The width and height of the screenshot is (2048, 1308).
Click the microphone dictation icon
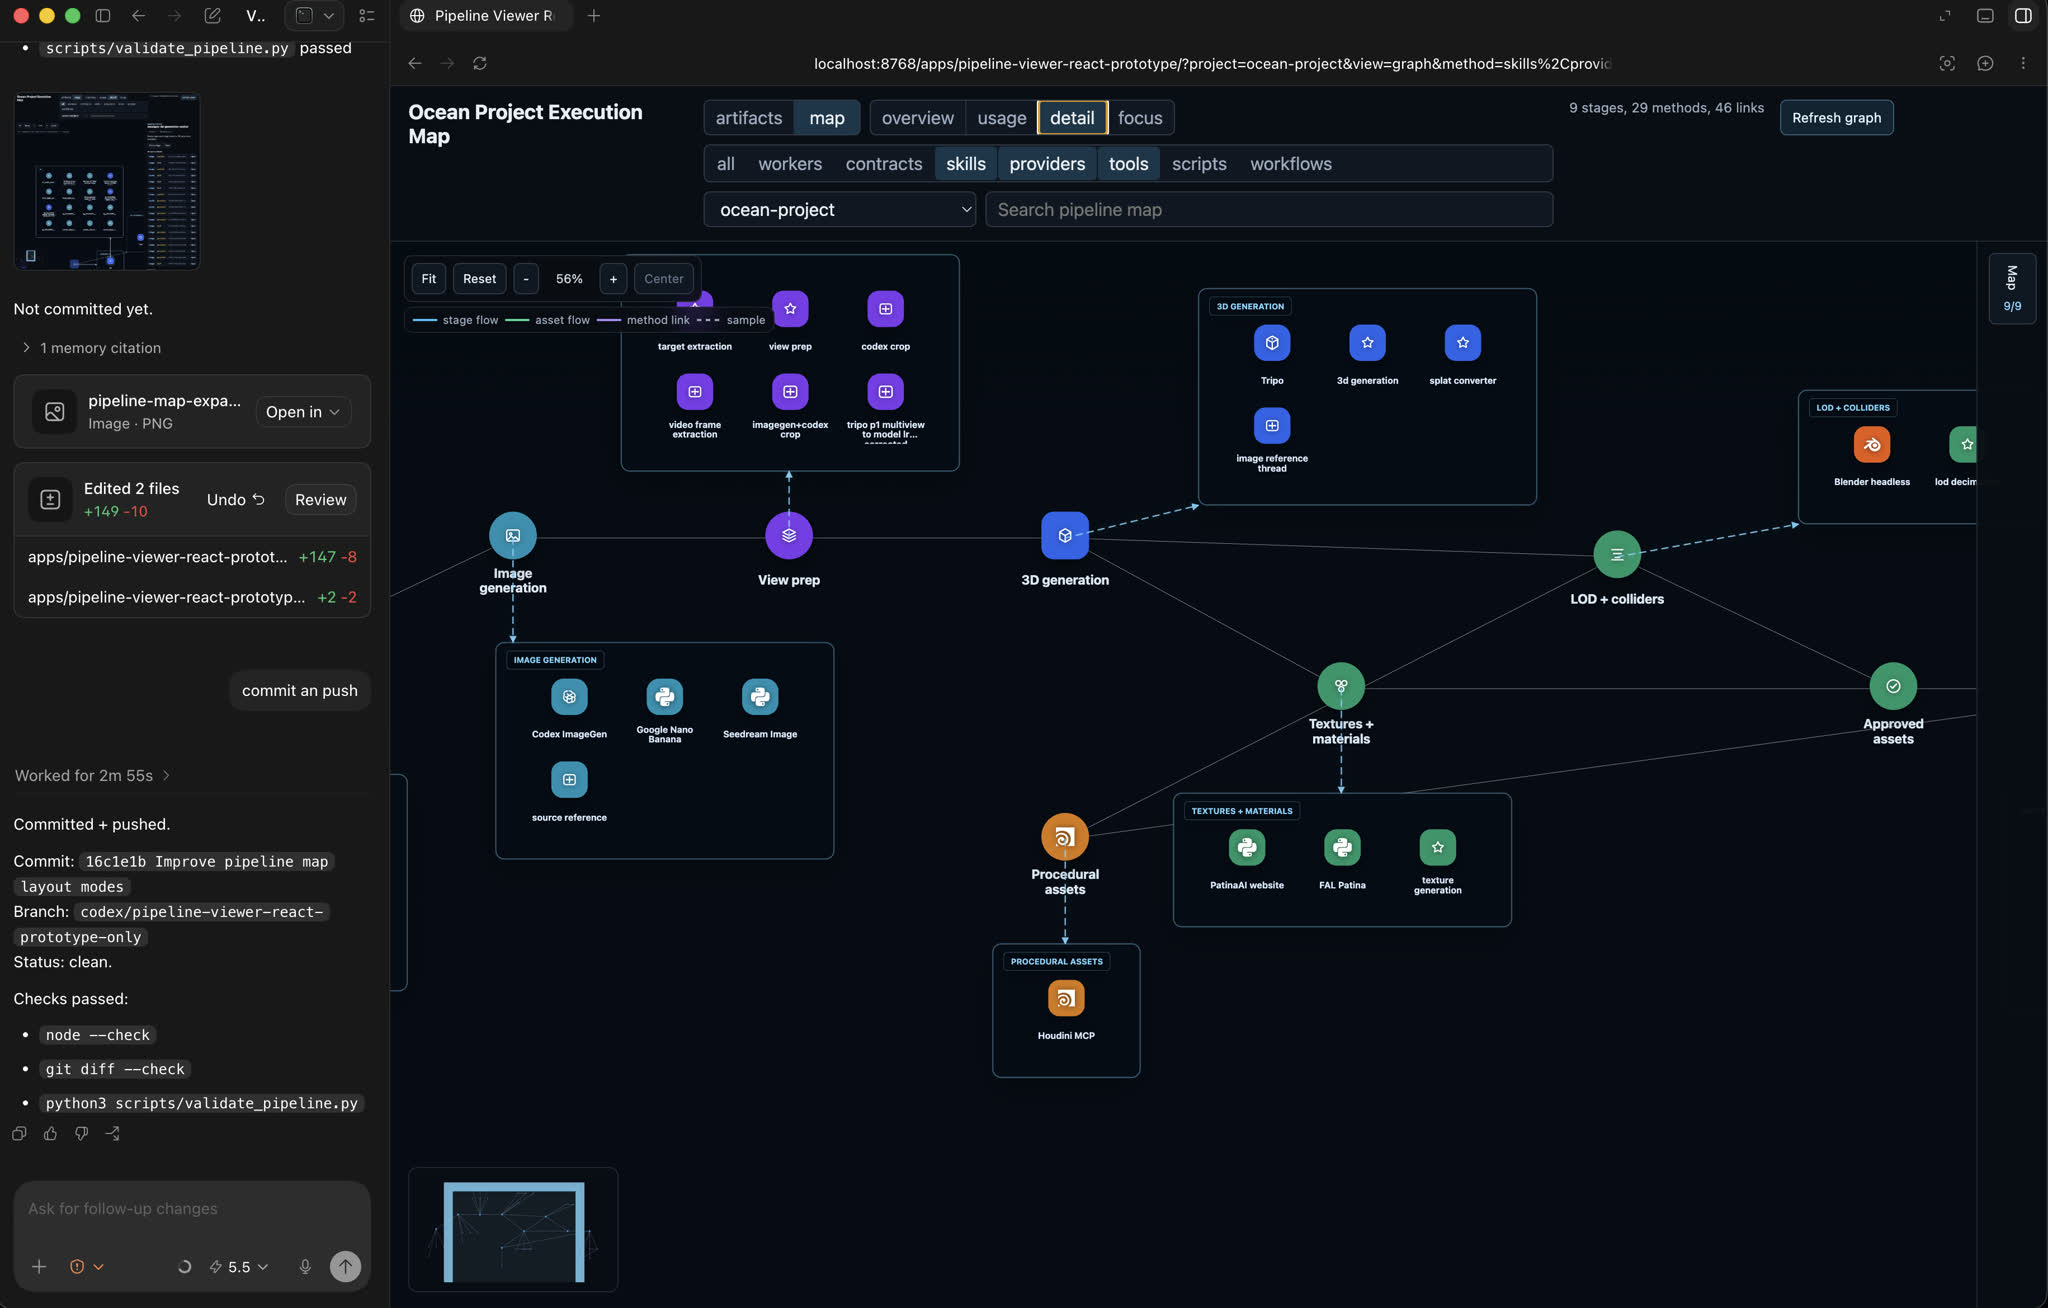[x=305, y=1267]
